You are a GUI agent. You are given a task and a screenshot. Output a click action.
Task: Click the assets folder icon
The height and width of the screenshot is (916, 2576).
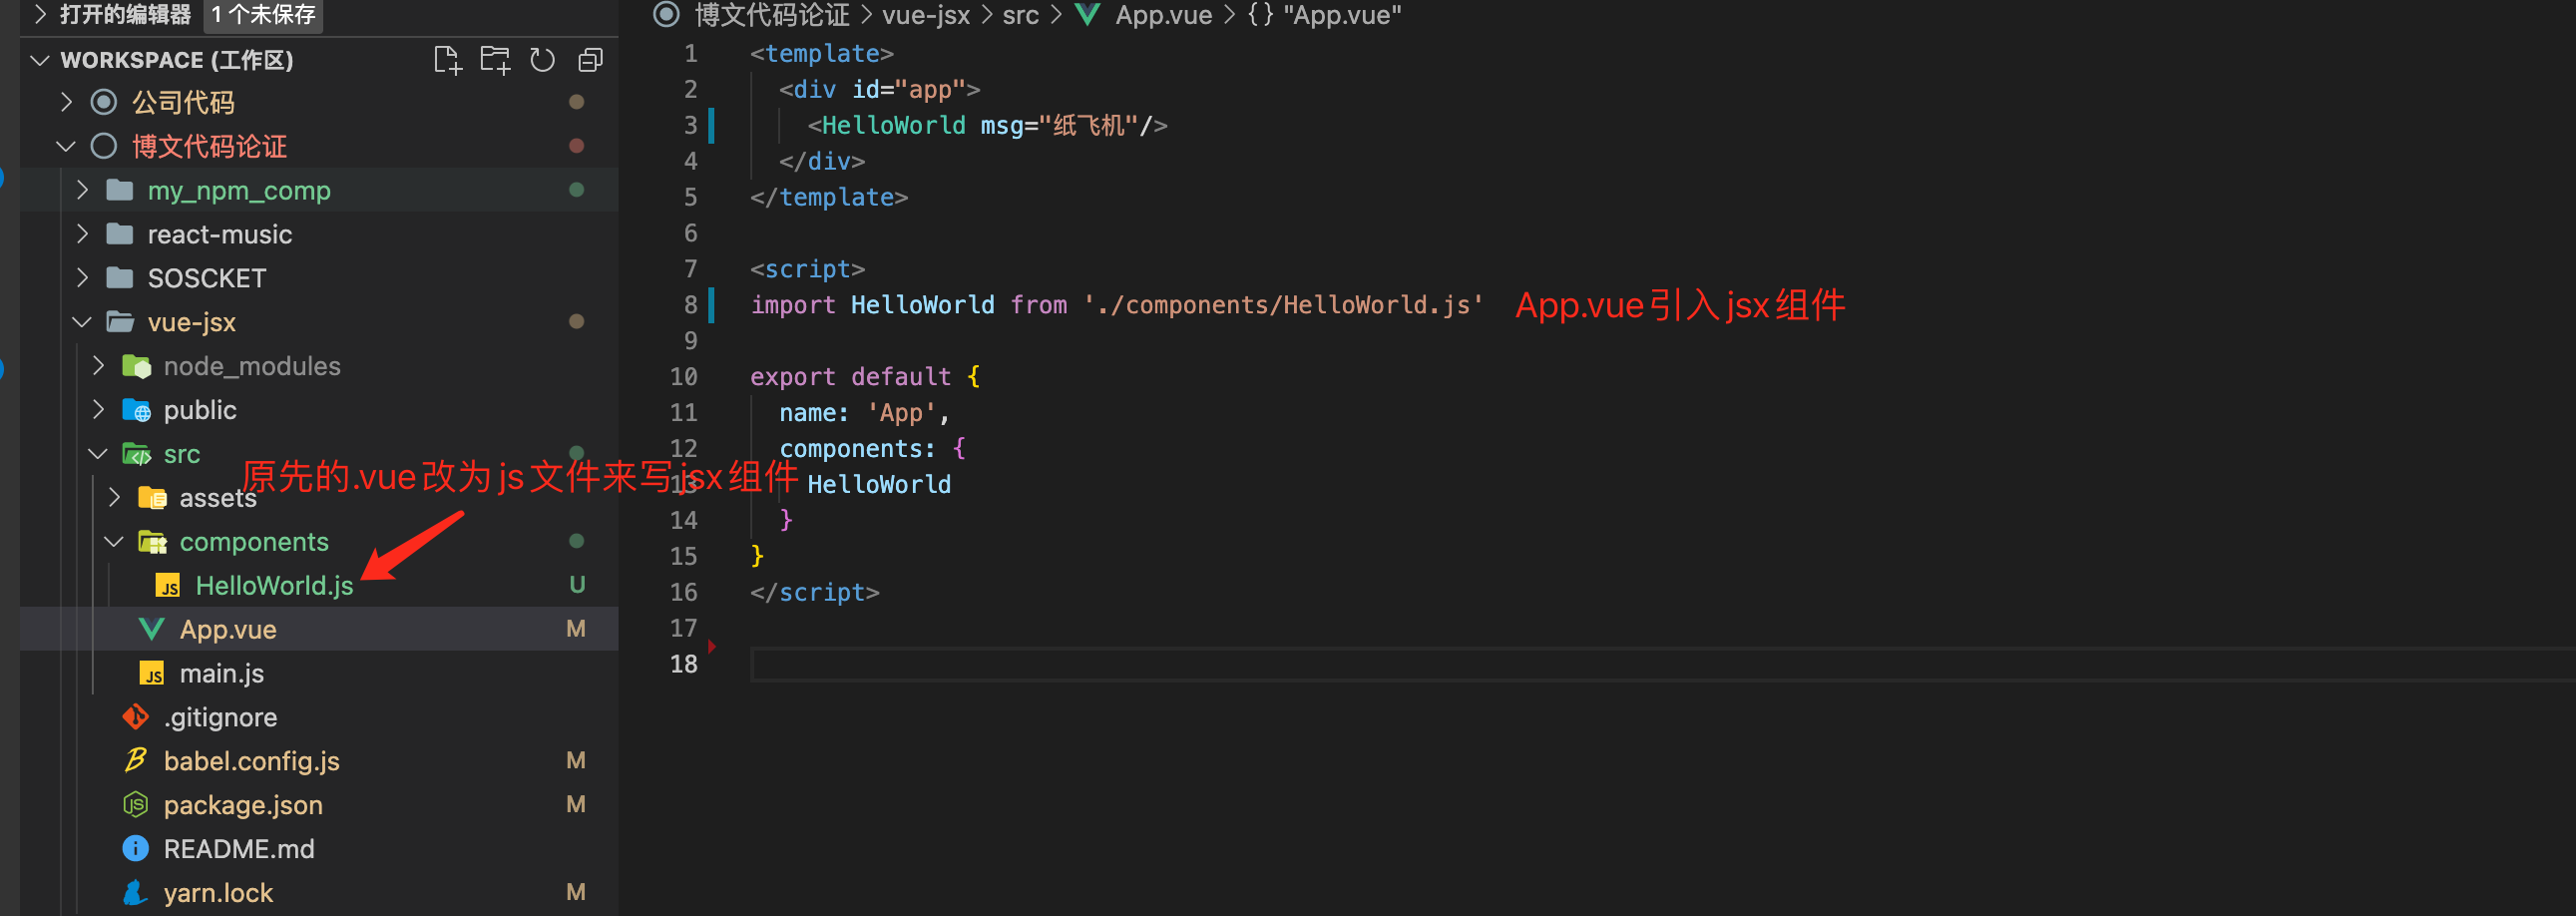152,498
